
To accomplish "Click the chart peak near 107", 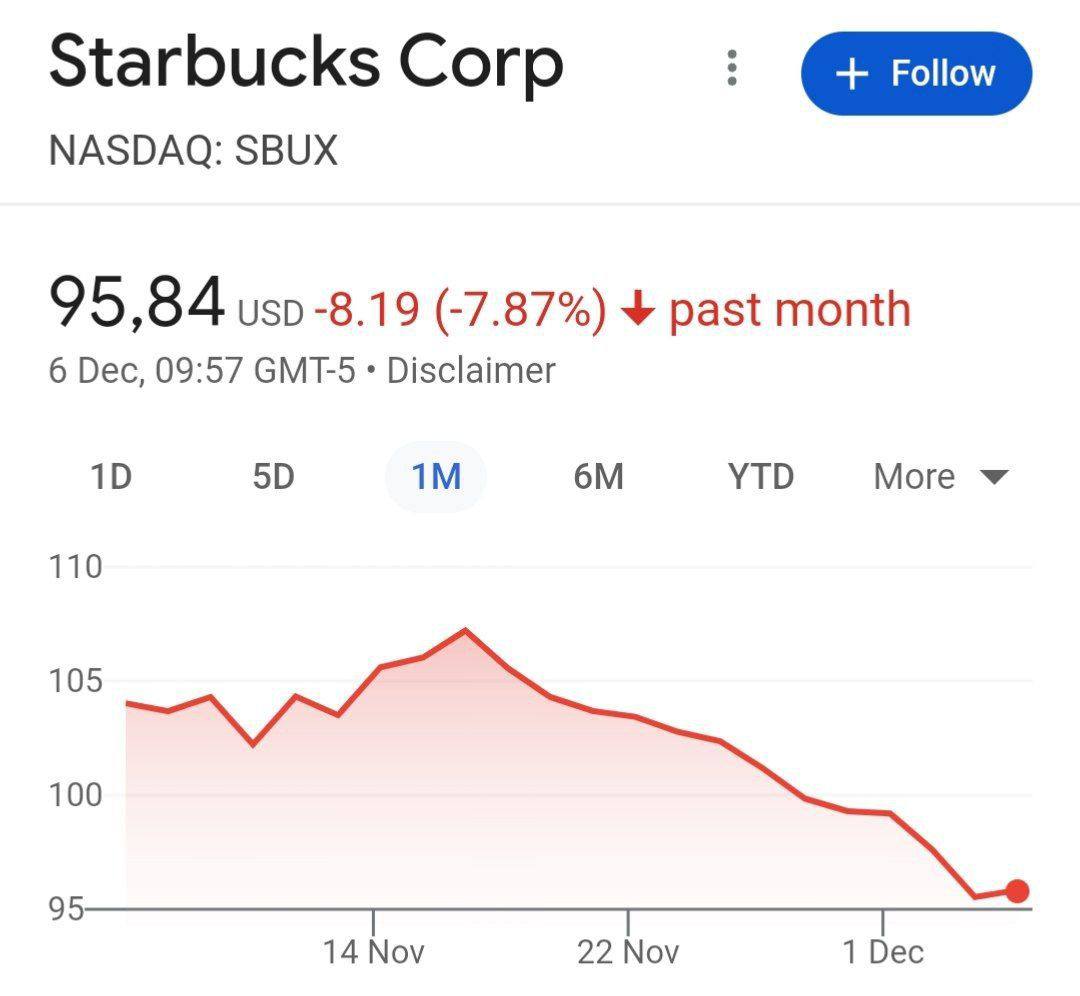I will (x=465, y=630).
